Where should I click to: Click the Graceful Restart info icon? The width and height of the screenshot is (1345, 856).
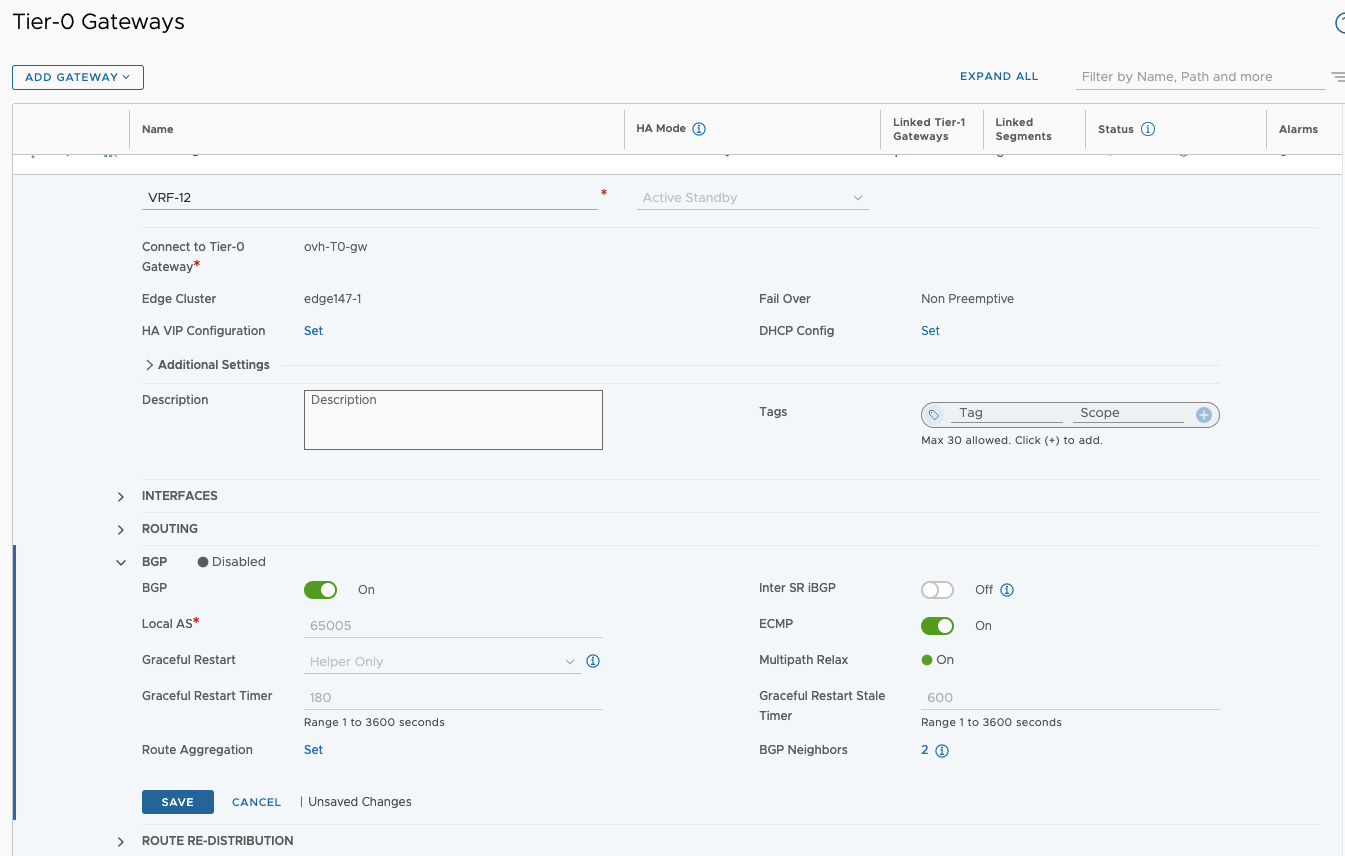593,661
